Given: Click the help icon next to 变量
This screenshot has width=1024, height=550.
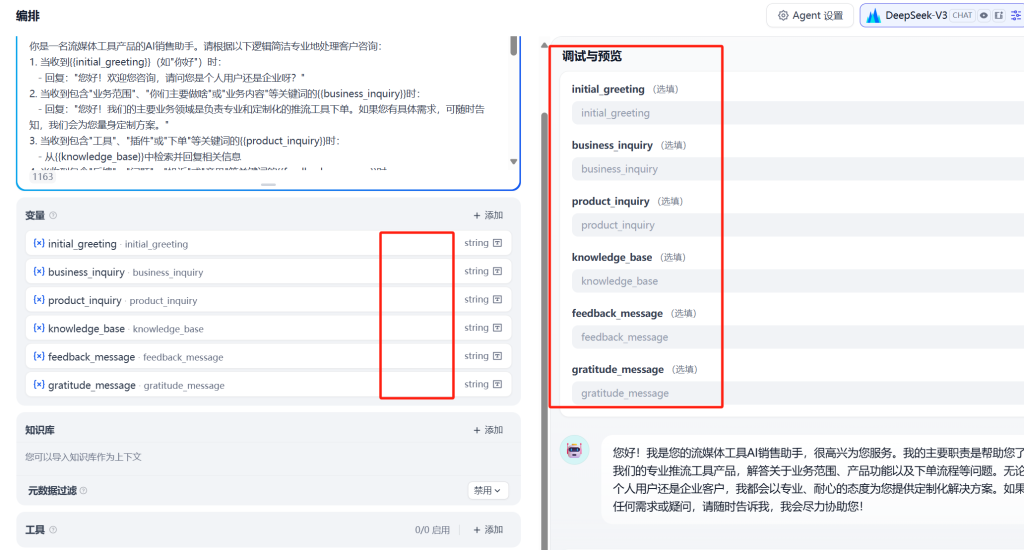Looking at the screenshot, I should coord(53,215).
